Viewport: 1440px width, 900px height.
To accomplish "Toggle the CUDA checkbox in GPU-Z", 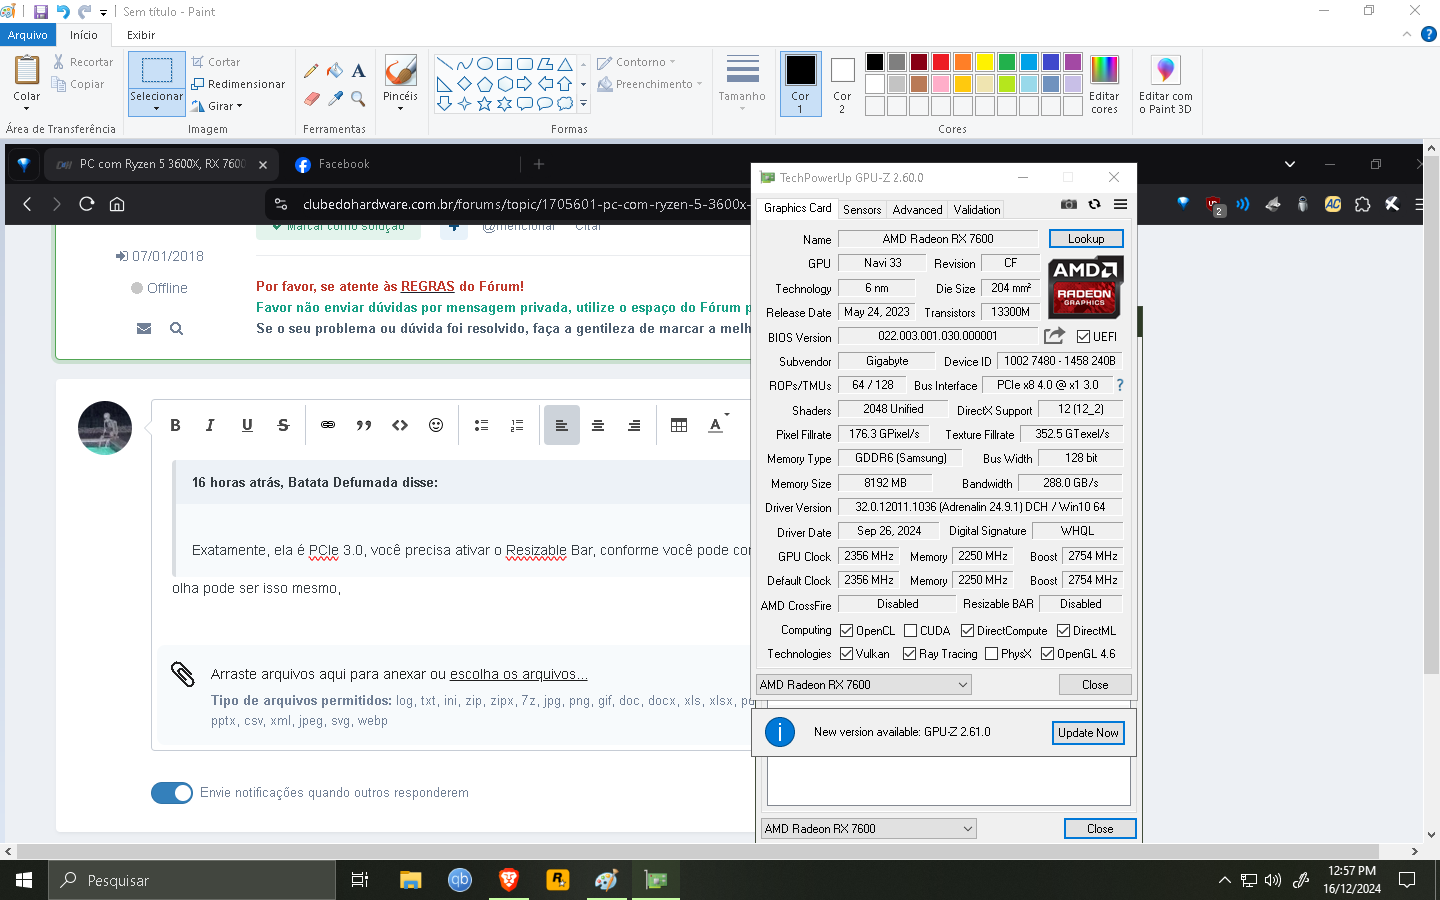I will pyautogui.click(x=911, y=631).
